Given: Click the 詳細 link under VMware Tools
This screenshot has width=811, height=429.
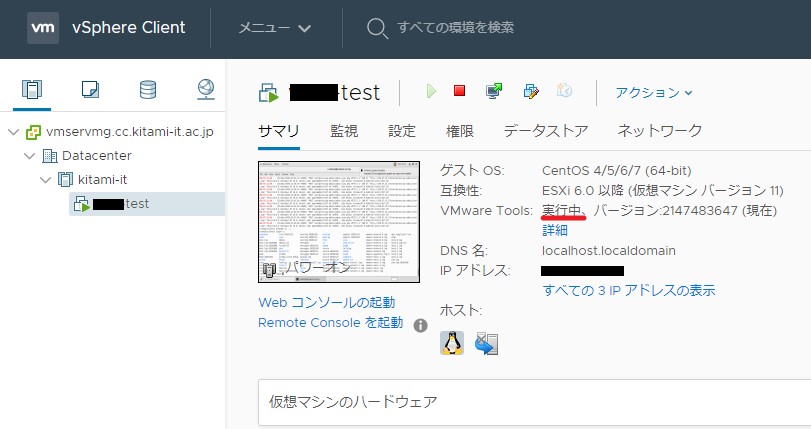Looking at the screenshot, I should tap(555, 230).
